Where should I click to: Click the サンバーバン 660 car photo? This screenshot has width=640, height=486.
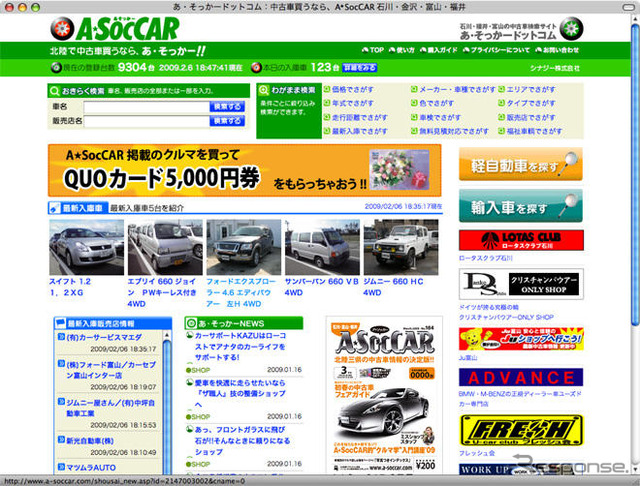coord(322,247)
